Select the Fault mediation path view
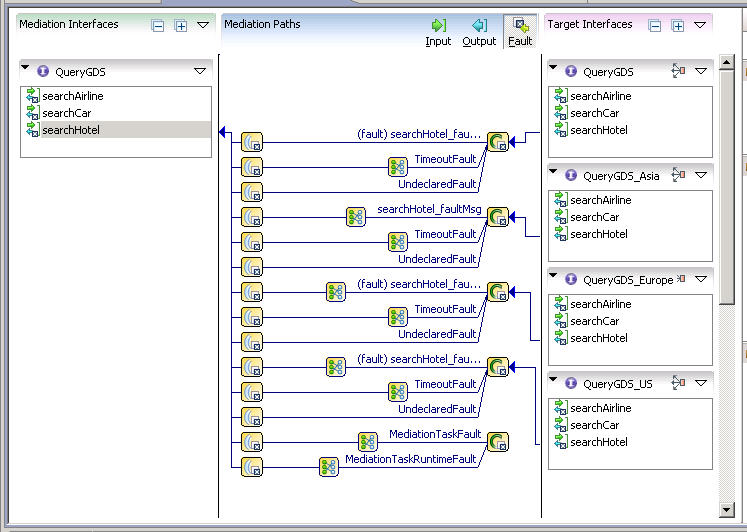The image size is (747, 532). 520,32
